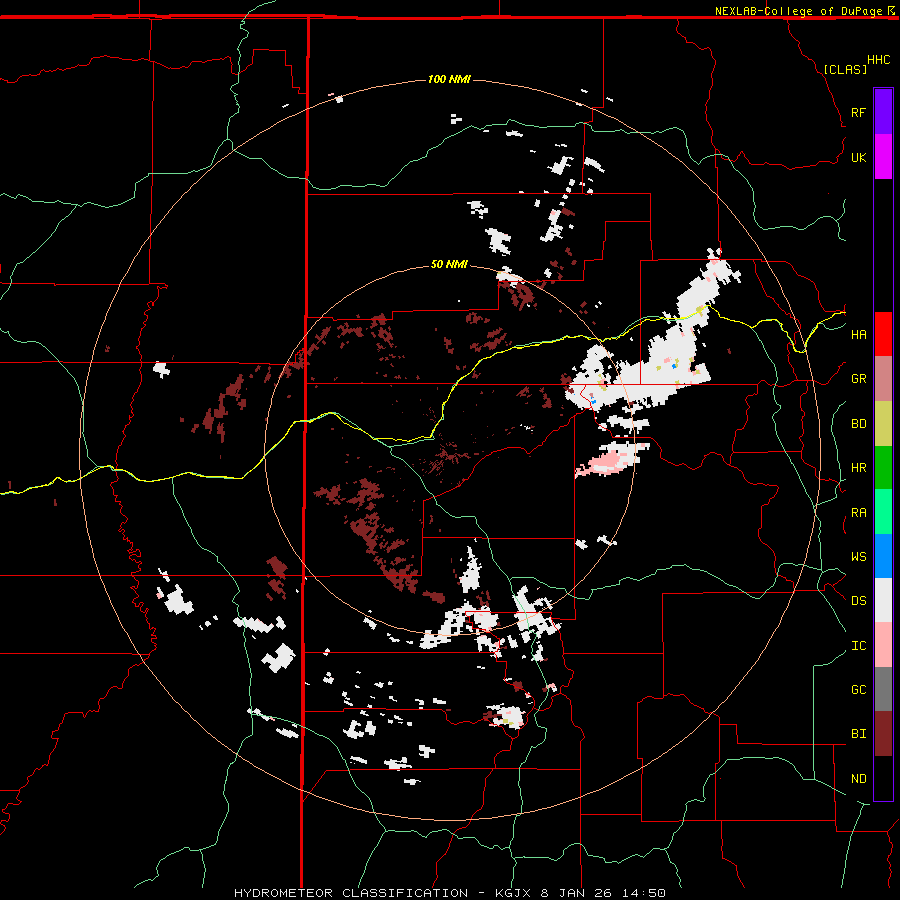Click the DS legend label

coord(858,601)
